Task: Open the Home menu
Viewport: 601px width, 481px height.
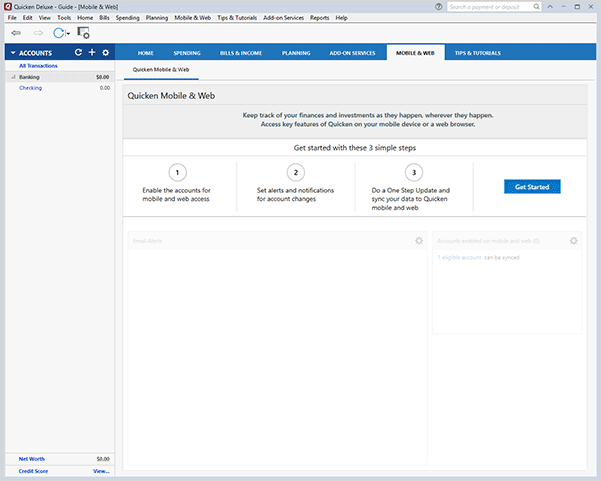Action: 85,18
